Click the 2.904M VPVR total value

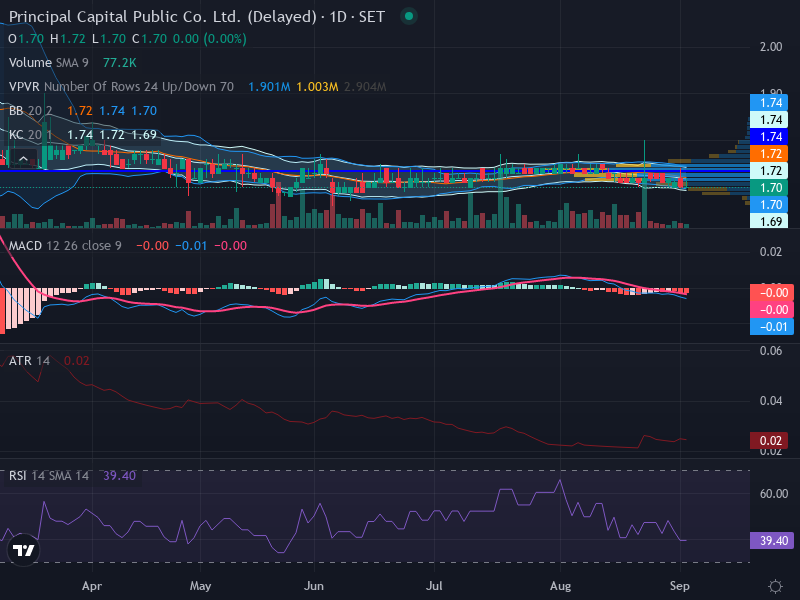click(x=365, y=87)
